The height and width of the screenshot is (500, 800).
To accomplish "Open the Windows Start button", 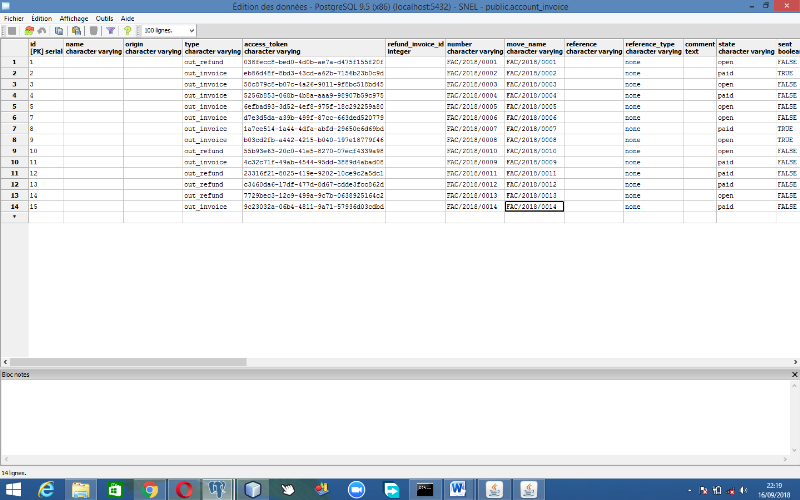I will pos(13,490).
